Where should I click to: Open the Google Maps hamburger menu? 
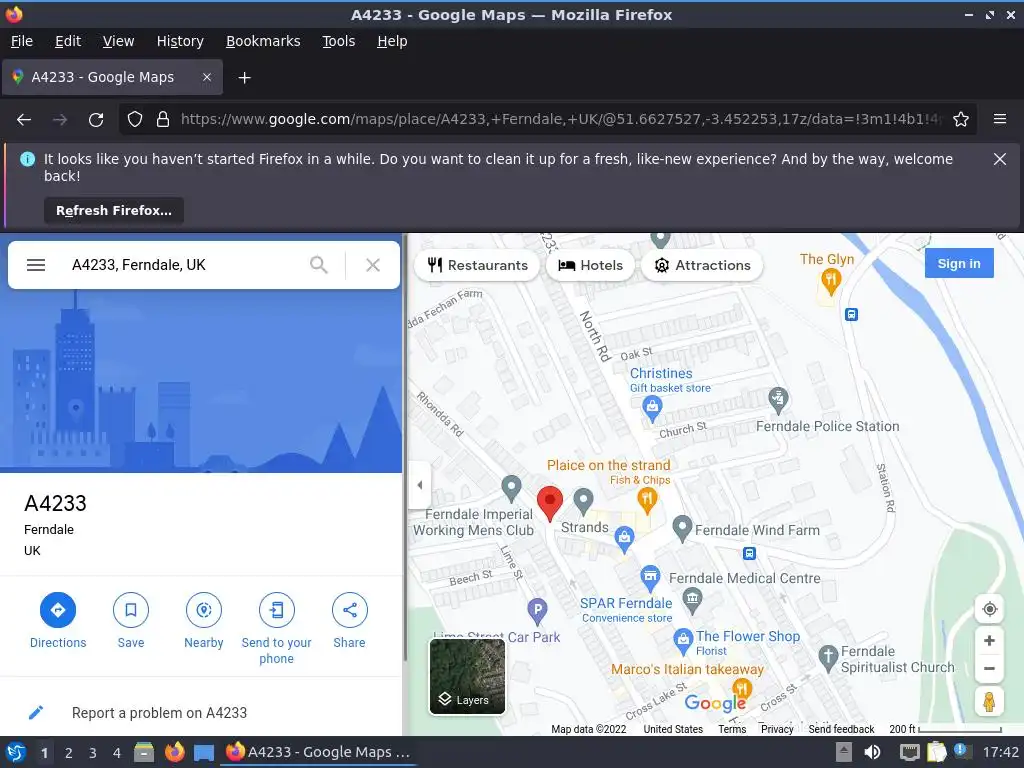pos(36,264)
